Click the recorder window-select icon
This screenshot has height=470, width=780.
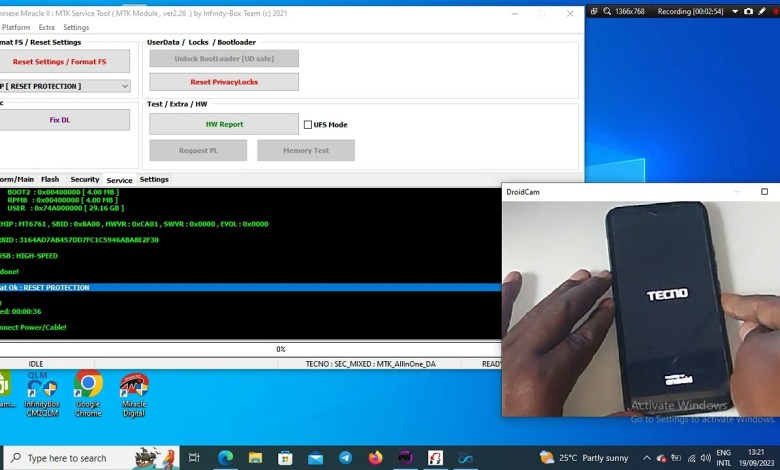(x=594, y=11)
